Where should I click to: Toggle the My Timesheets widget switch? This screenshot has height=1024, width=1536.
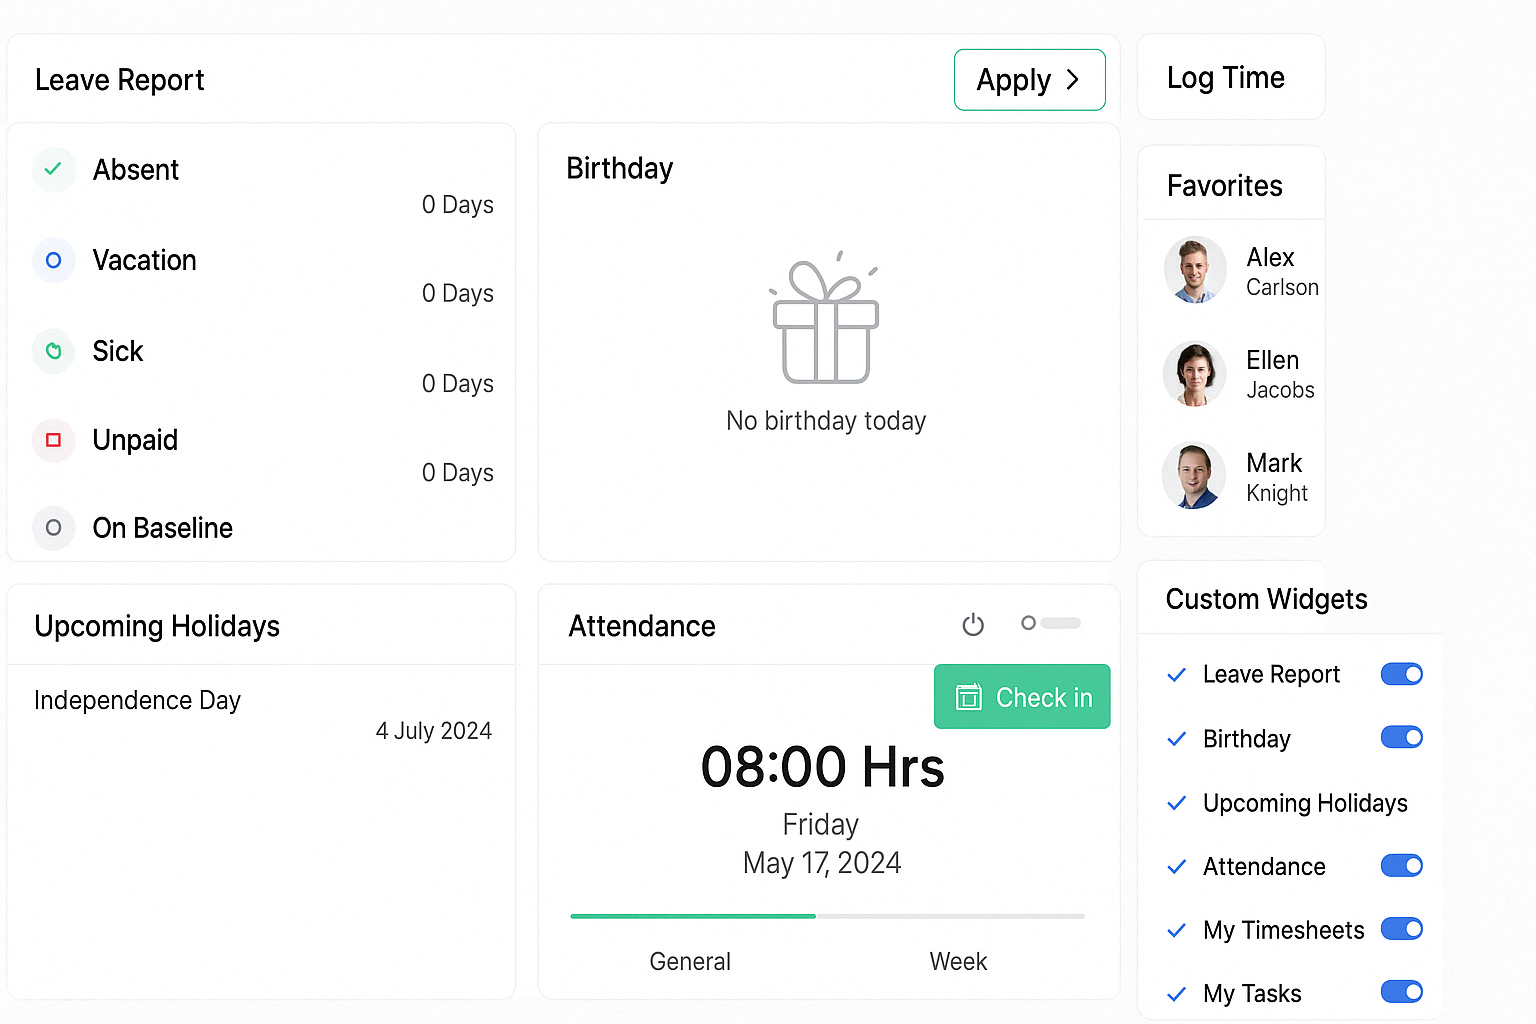[1401, 929]
